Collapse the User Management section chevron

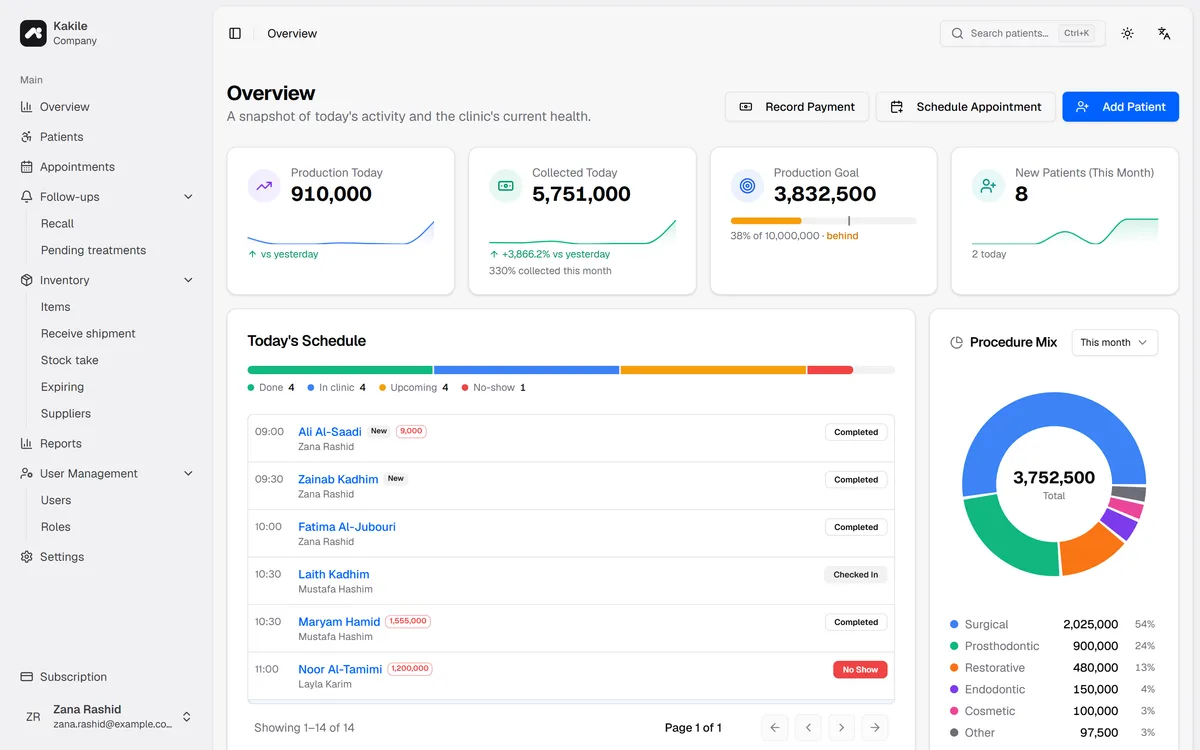188,474
